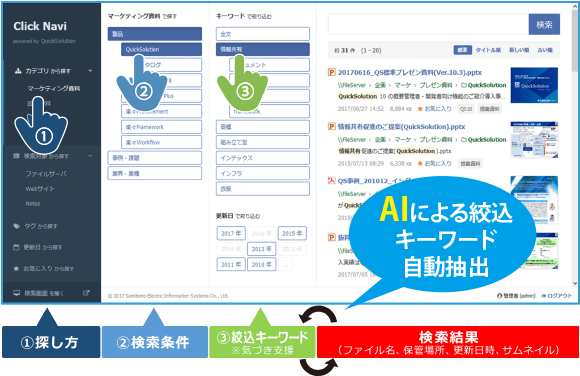580x376 pixels.
Task: Expand the 製品 category
Action: (x=155, y=34)
